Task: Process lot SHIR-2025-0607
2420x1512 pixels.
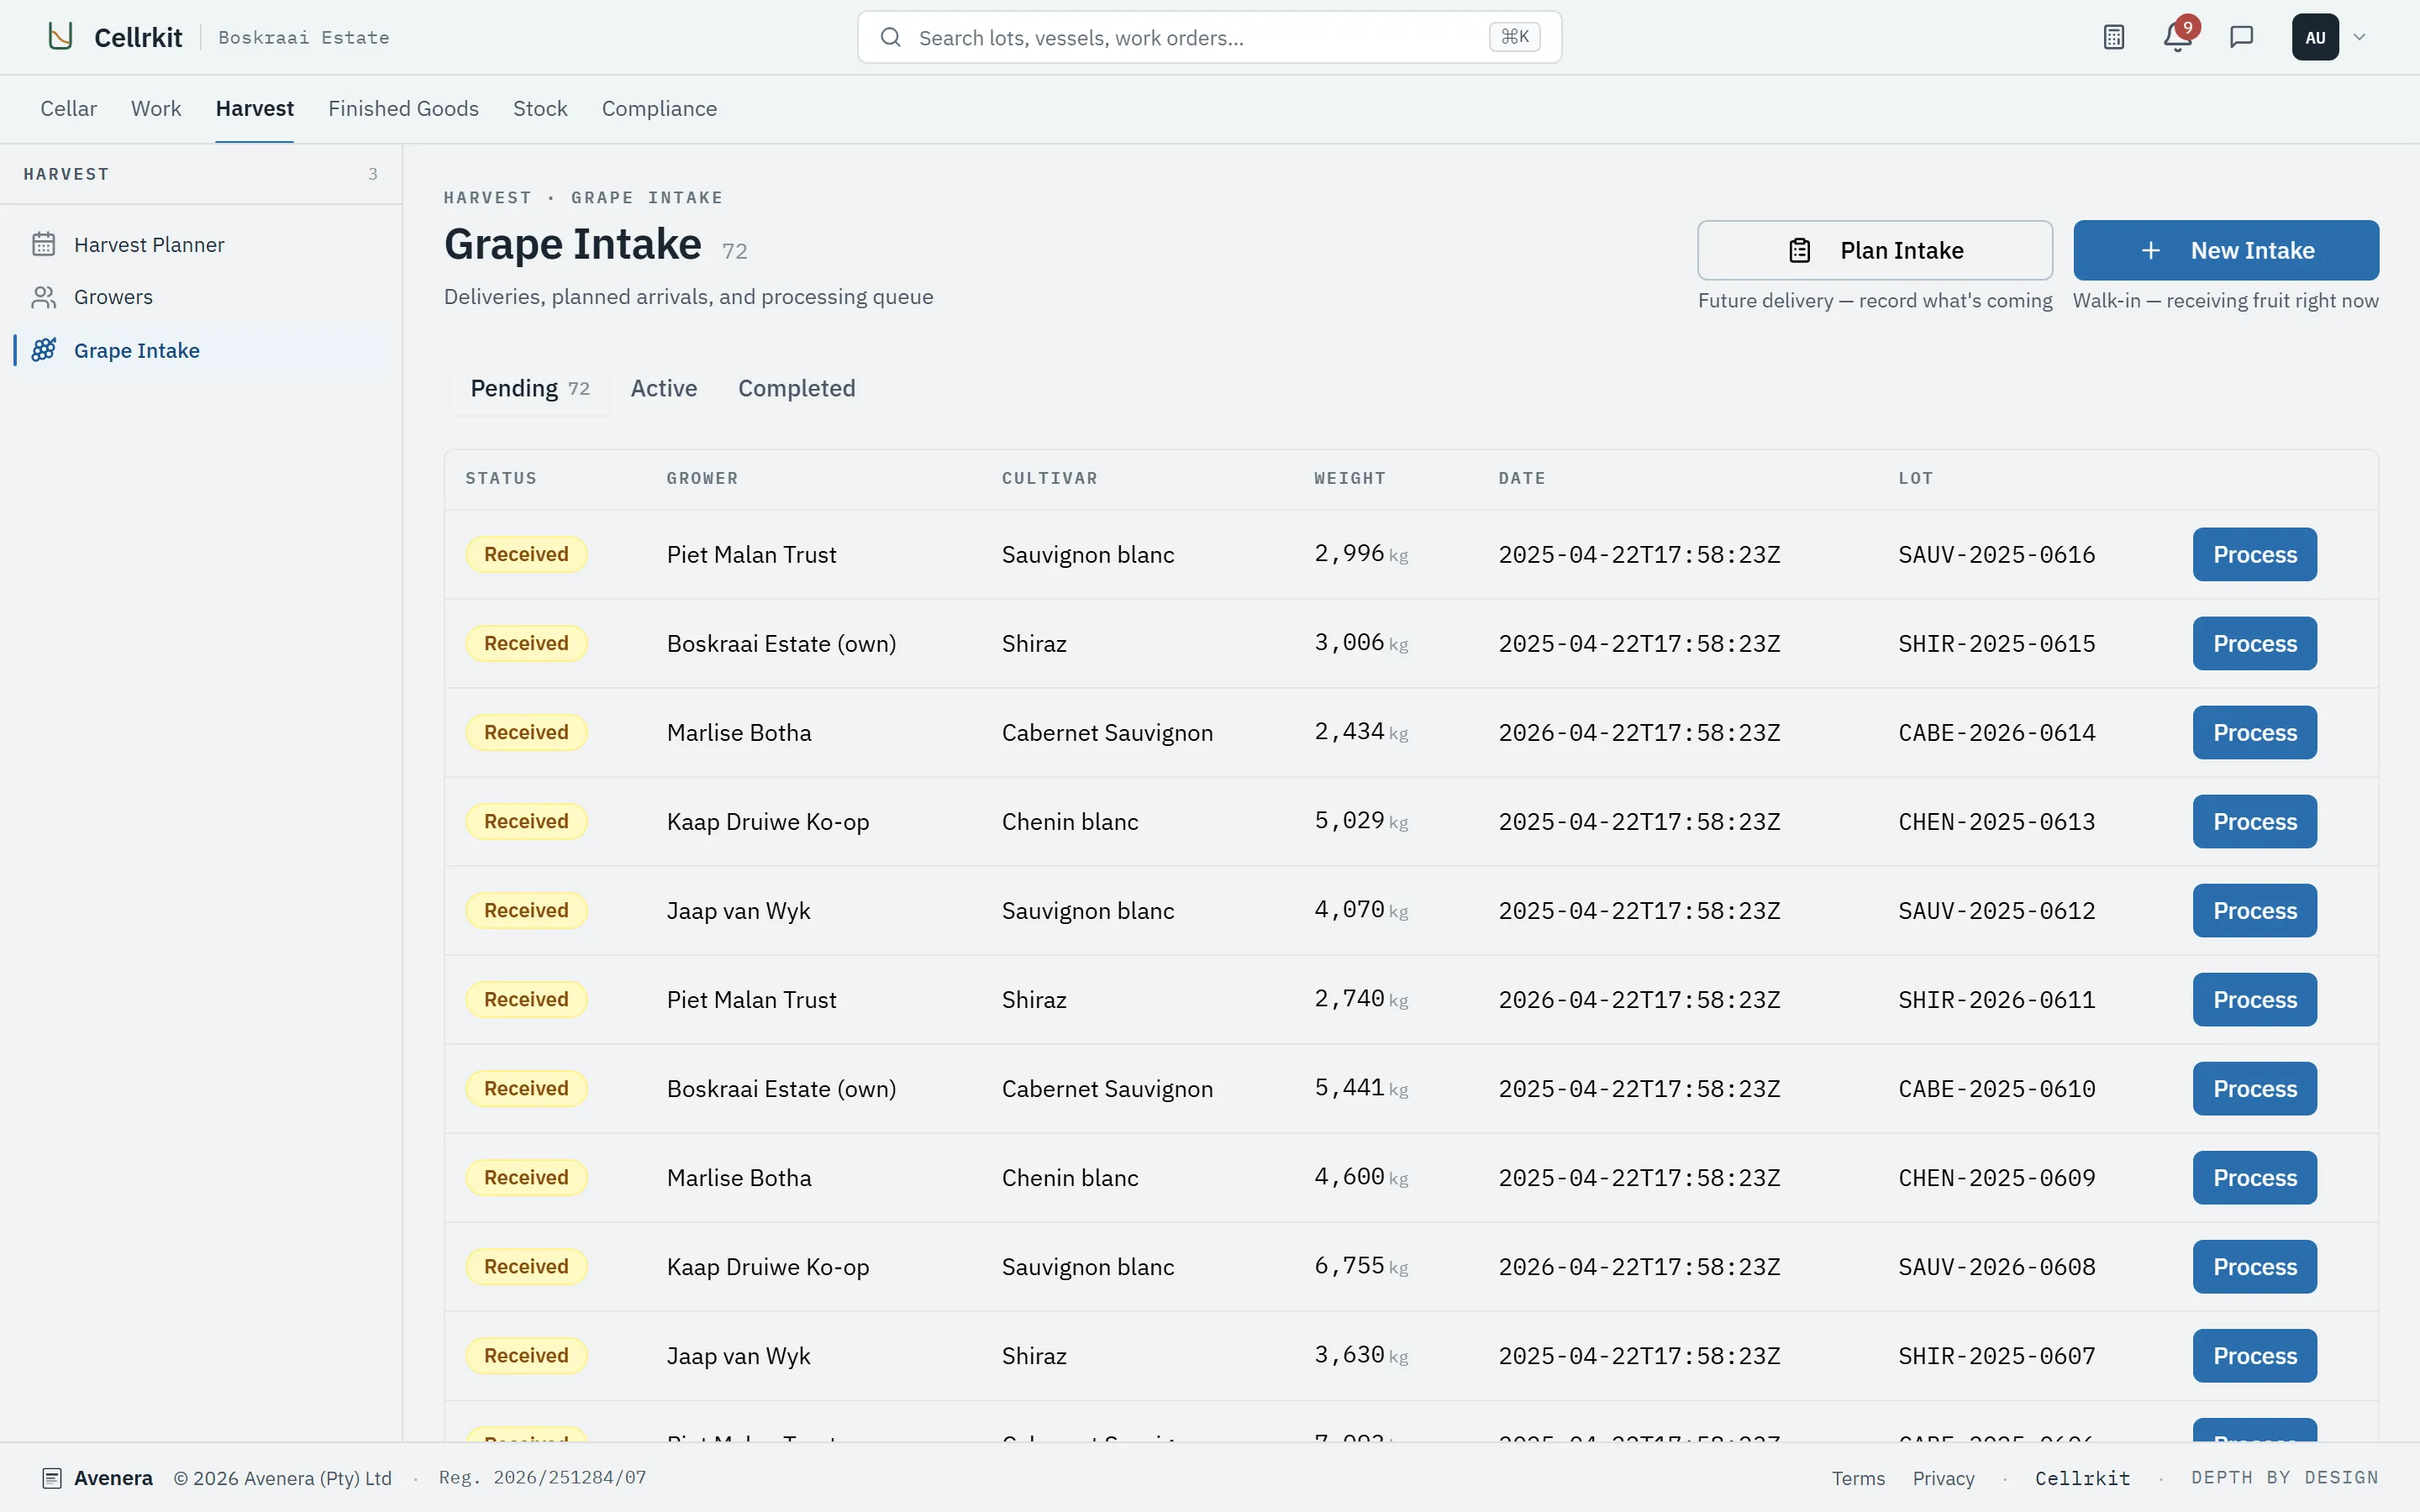Action: 2254,1355
